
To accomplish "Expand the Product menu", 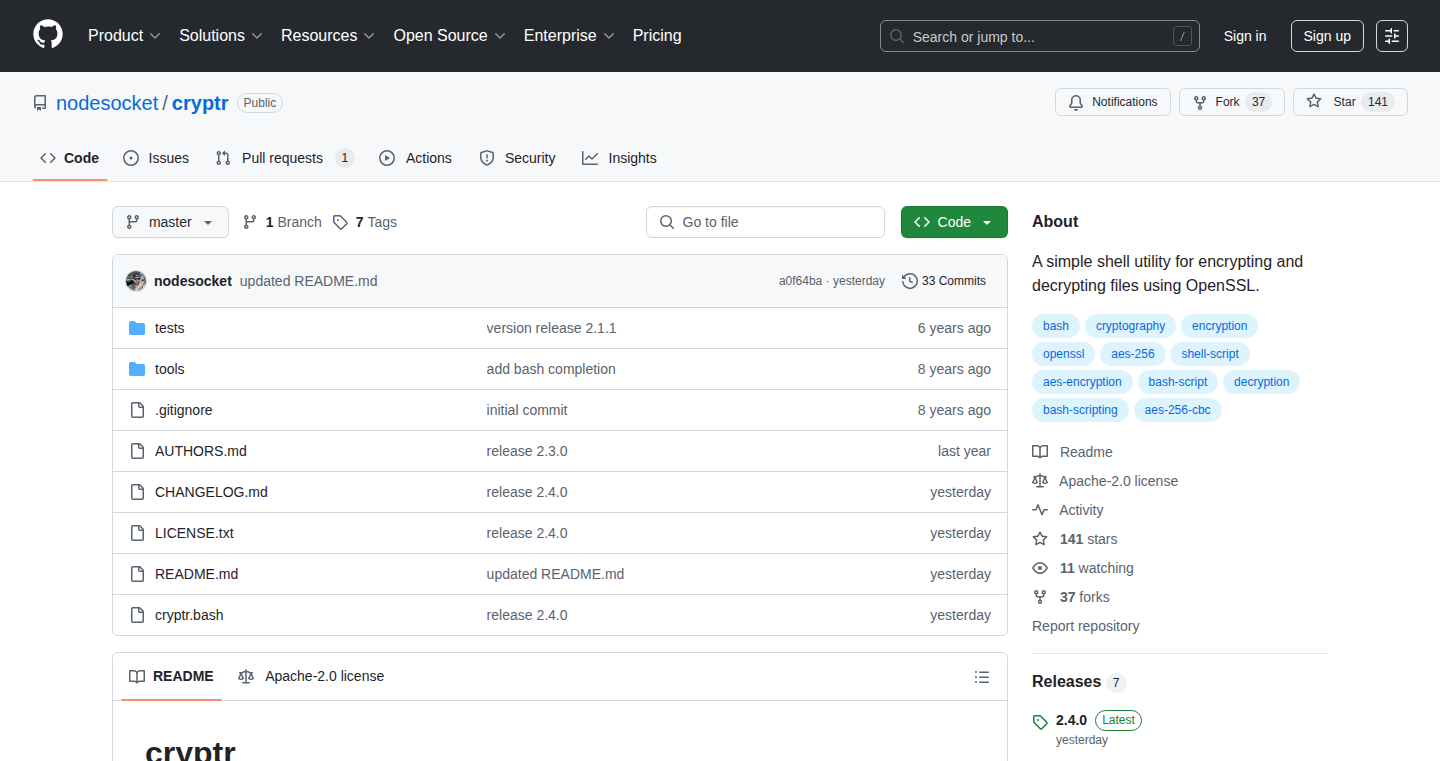I will (x=124, y=36).
